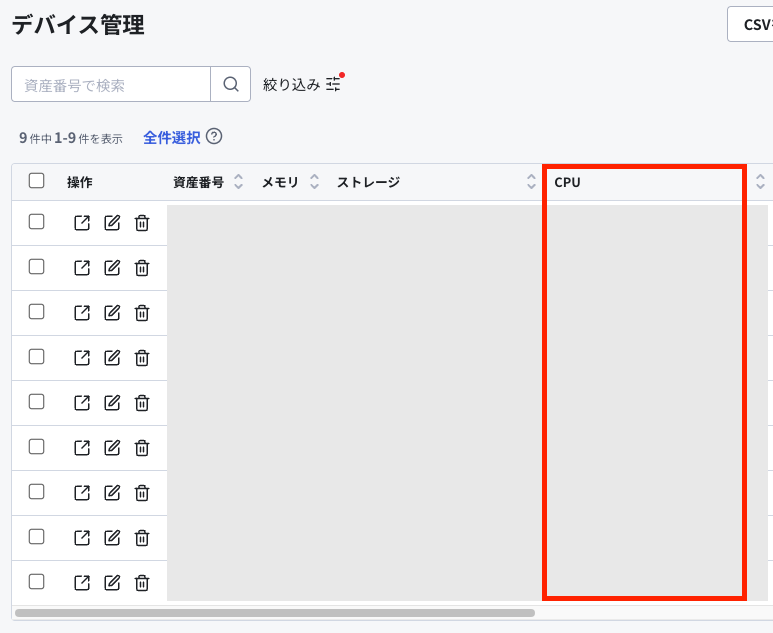Delete the second row device

point(142,268)
